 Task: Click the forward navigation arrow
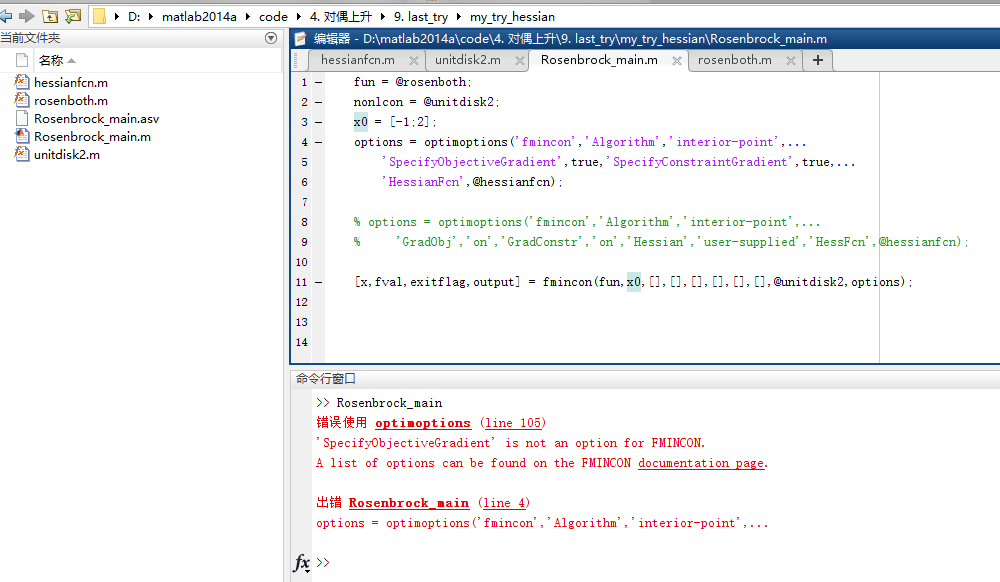click(x=26, y=16)
